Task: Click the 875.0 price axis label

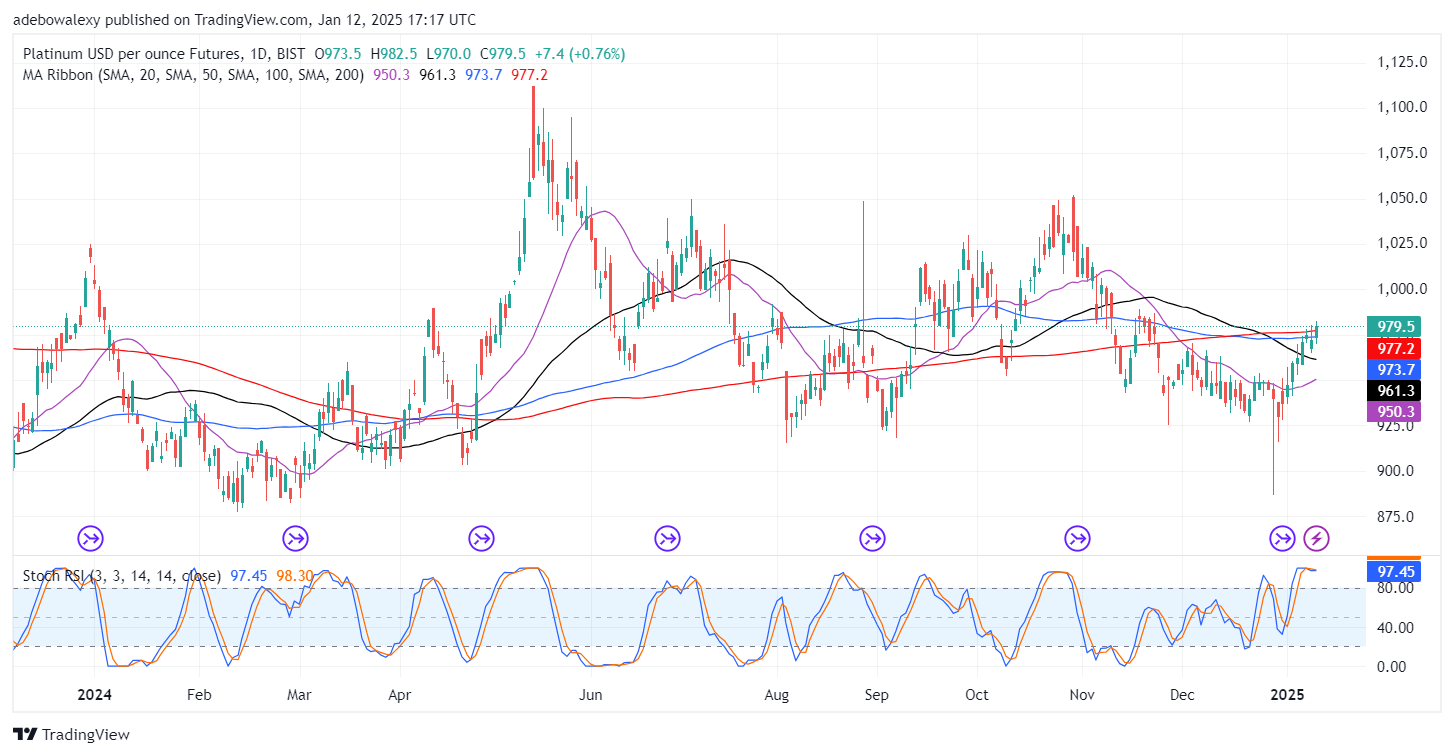Action: pyautogui.click(x=1394, y=517)
